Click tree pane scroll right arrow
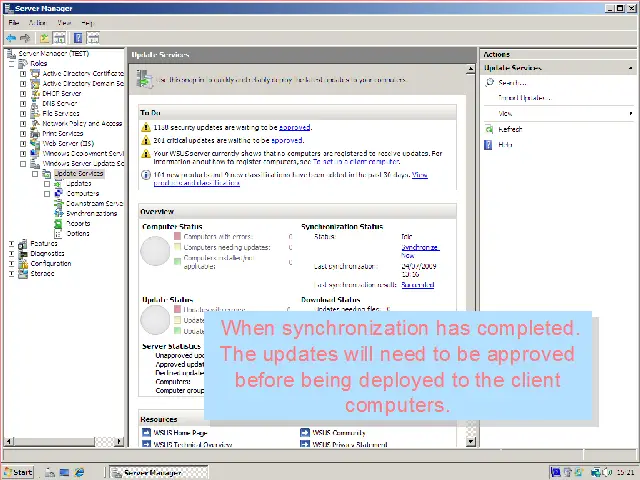 pyautogui.click(x=119, y=441)
